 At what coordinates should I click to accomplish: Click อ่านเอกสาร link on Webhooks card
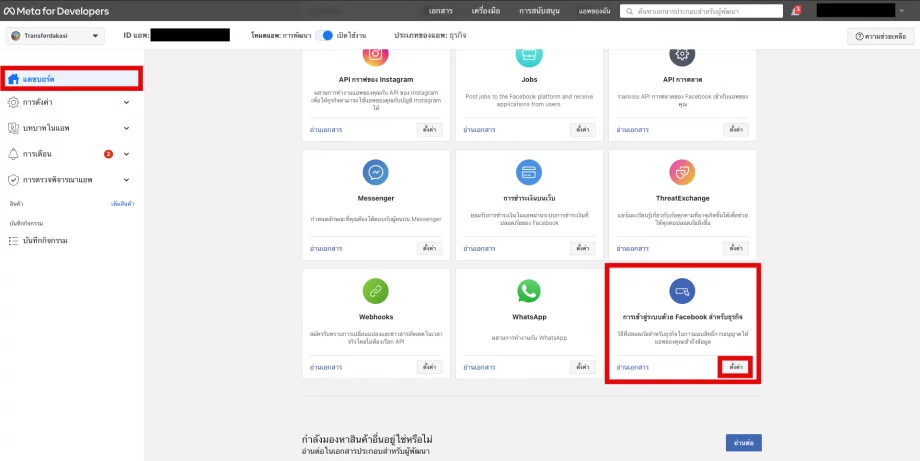pos(326,368)
